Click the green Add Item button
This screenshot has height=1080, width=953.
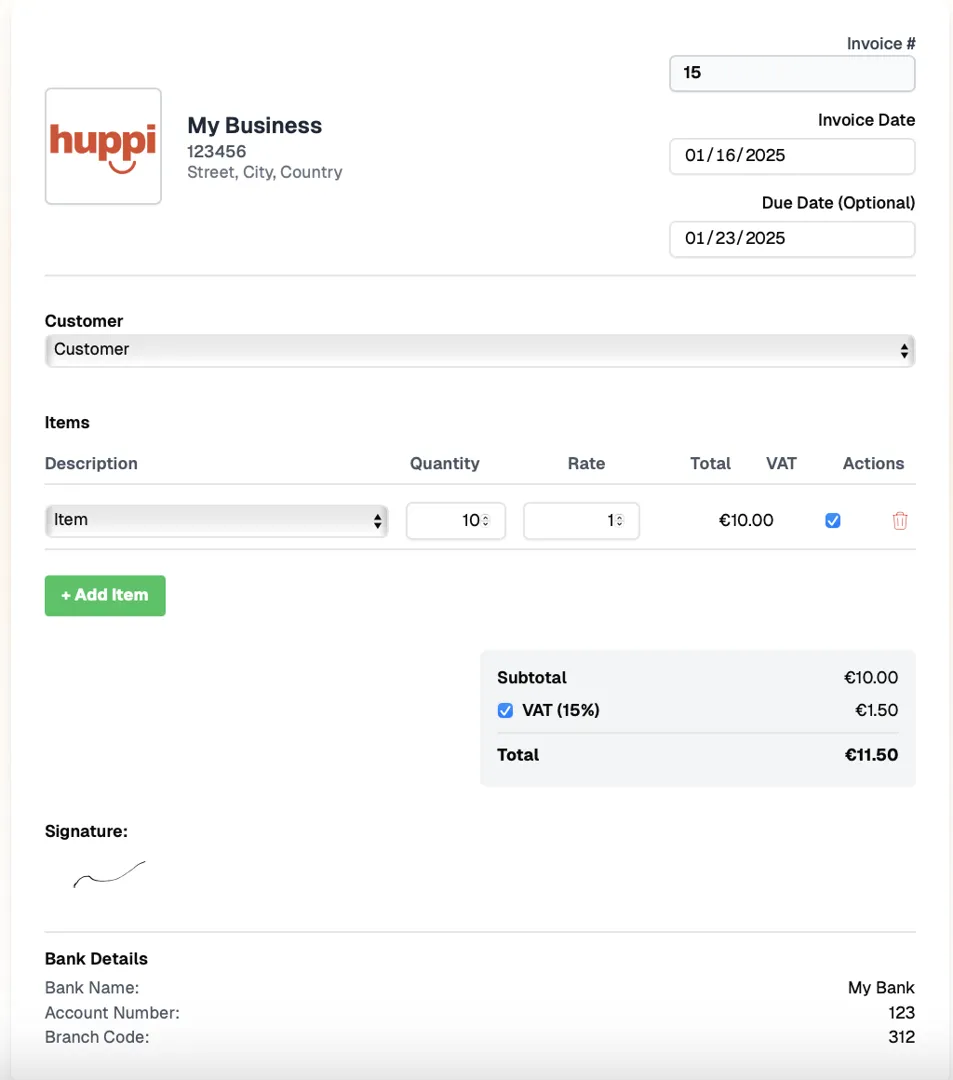105,595
